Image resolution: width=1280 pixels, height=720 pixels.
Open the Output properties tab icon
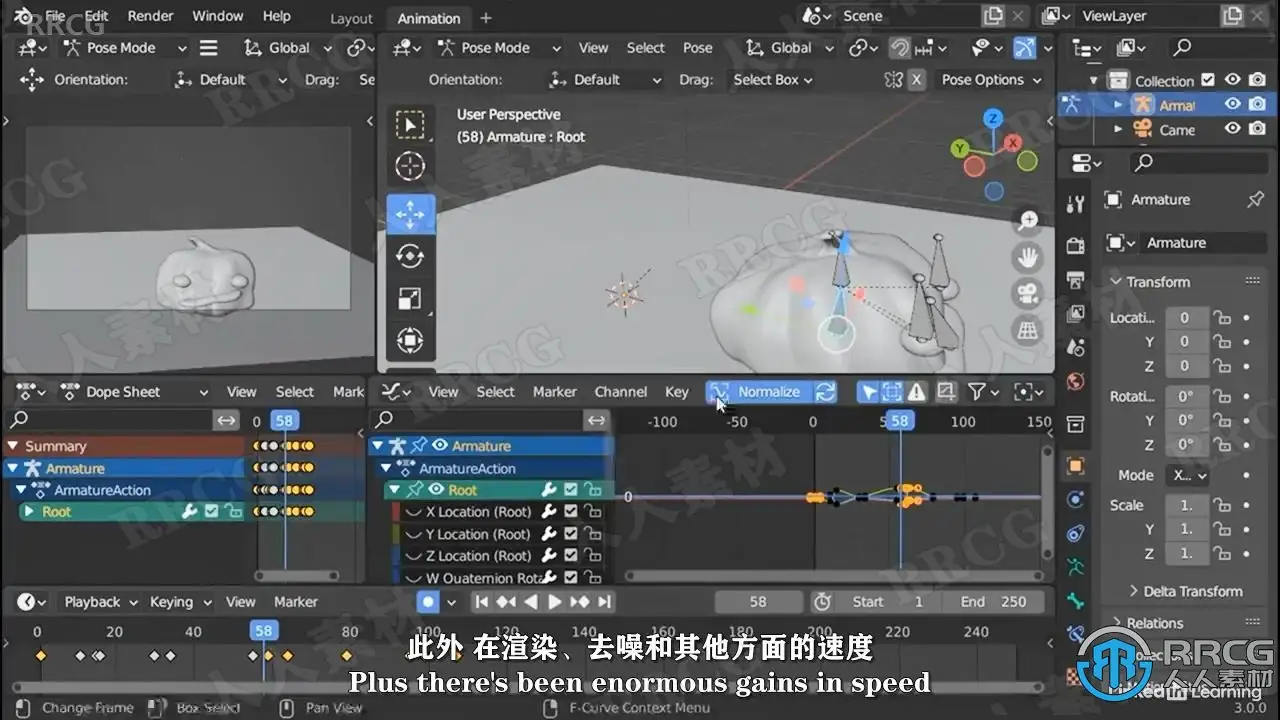point(1076,280)
